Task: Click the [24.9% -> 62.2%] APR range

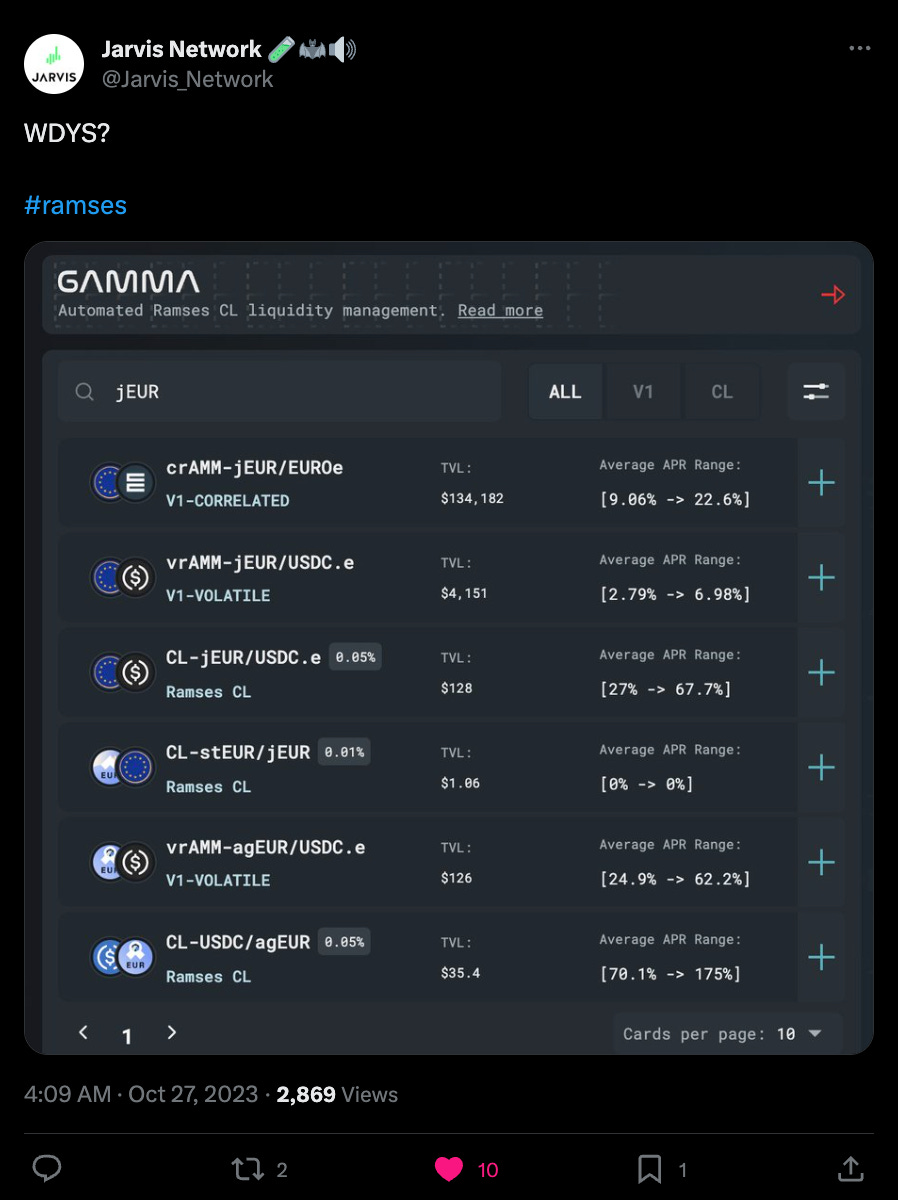Action: (675, 879)
